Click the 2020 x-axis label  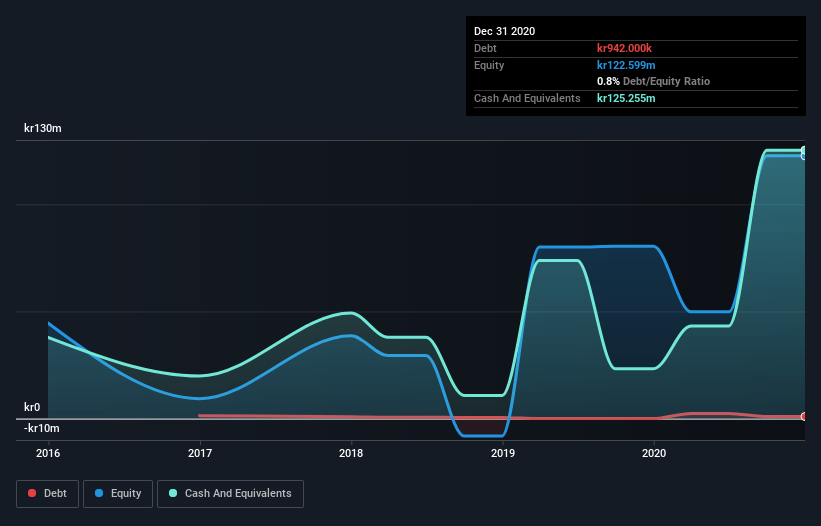click(x=654, y=453)
